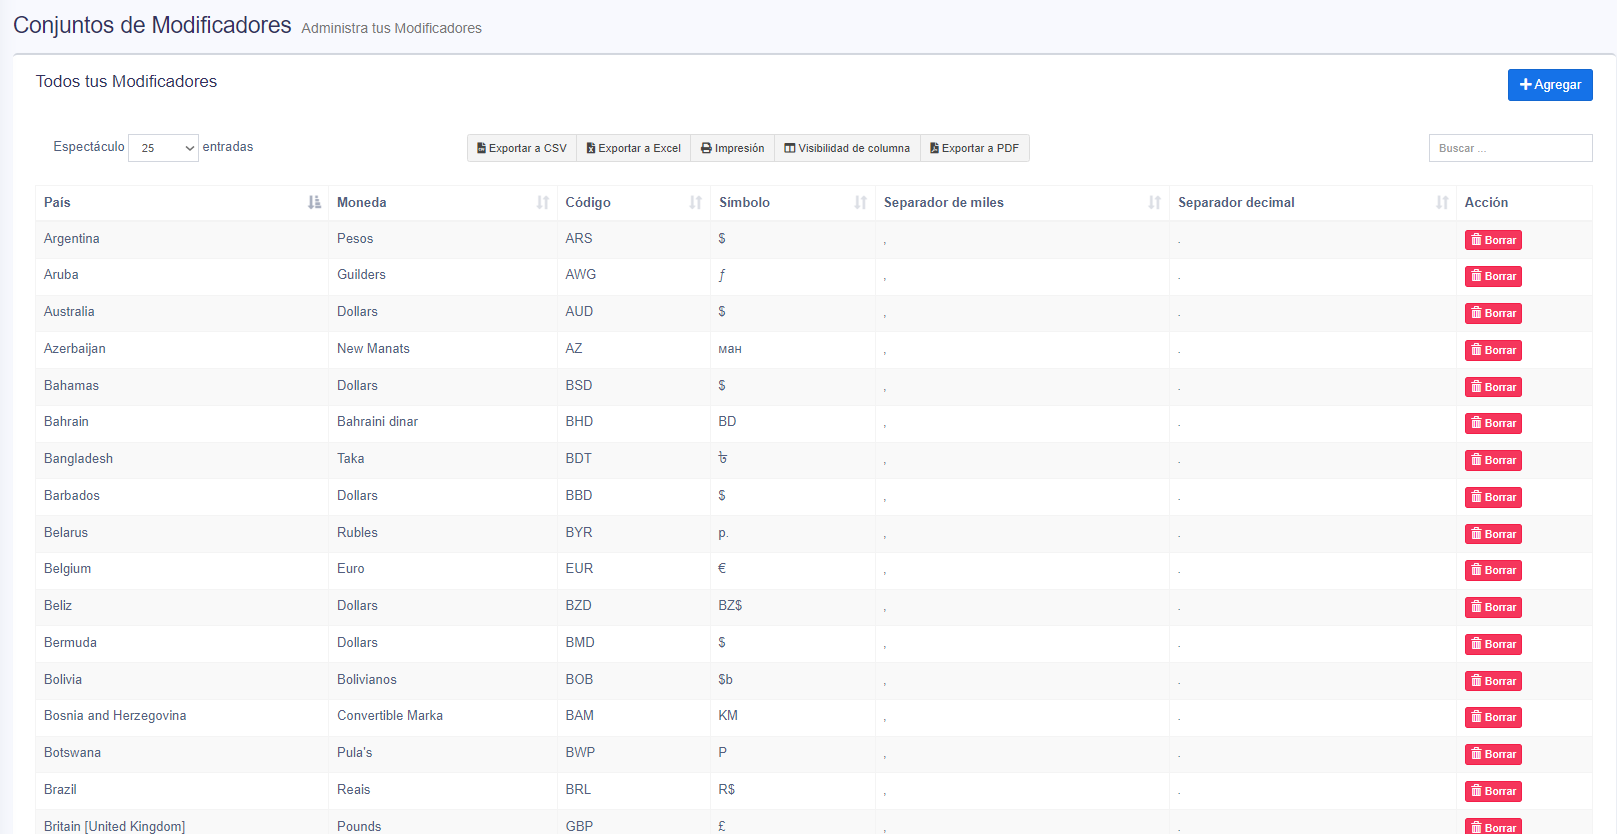Export table with Exportar a PDF
1617x834 pixels.
974,148
